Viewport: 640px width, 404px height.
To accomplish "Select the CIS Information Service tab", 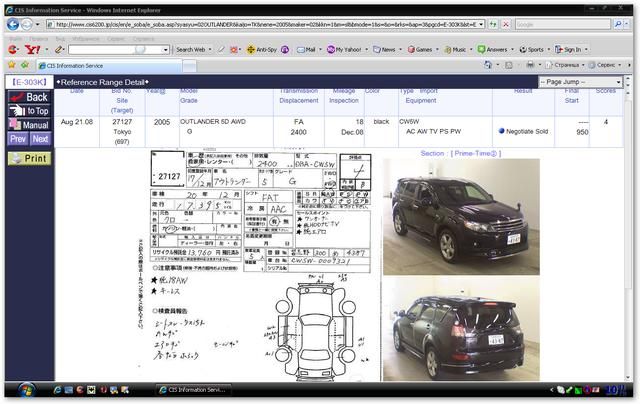I will (109, 66).
